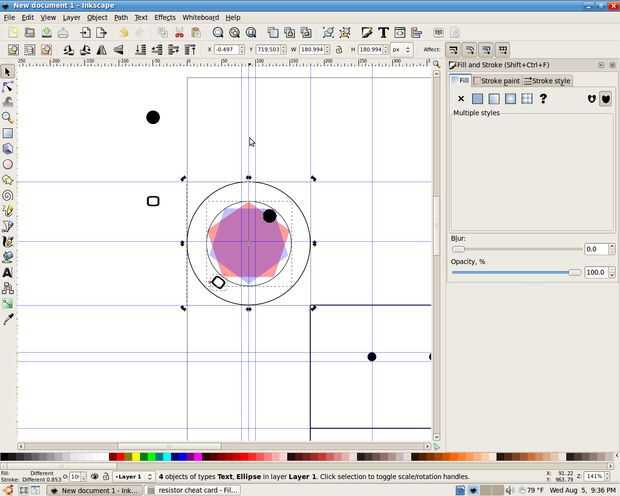The height and width of the screenshot is (496, 620).
Task: Select the Tweak tool
Action: pos(8,102)
